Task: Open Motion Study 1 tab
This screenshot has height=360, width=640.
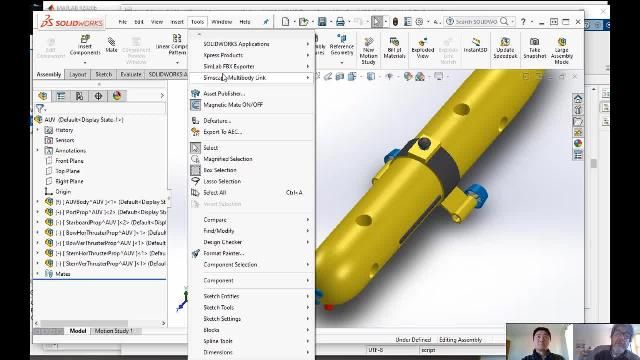Action: click(x=114, y=331)
